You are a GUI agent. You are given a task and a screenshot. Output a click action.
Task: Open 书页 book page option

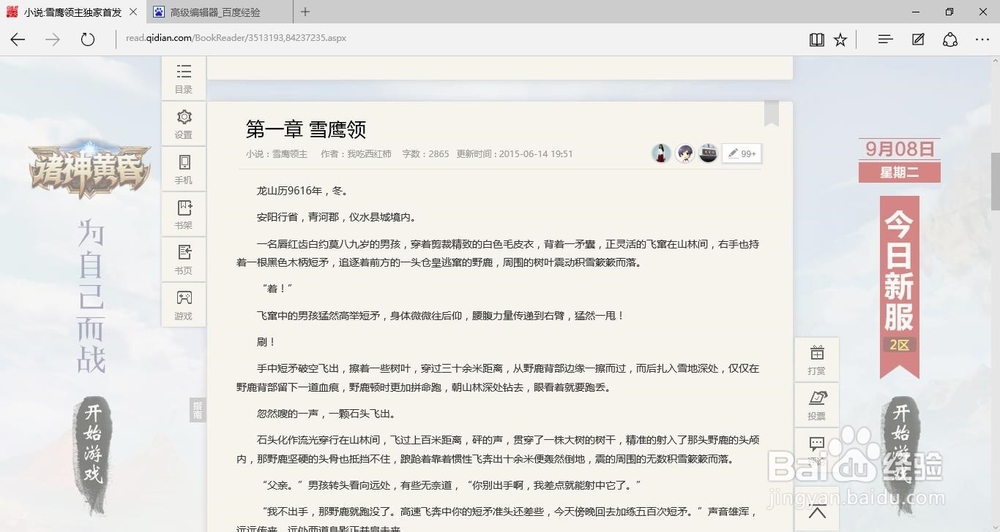(x=184, y=260)
